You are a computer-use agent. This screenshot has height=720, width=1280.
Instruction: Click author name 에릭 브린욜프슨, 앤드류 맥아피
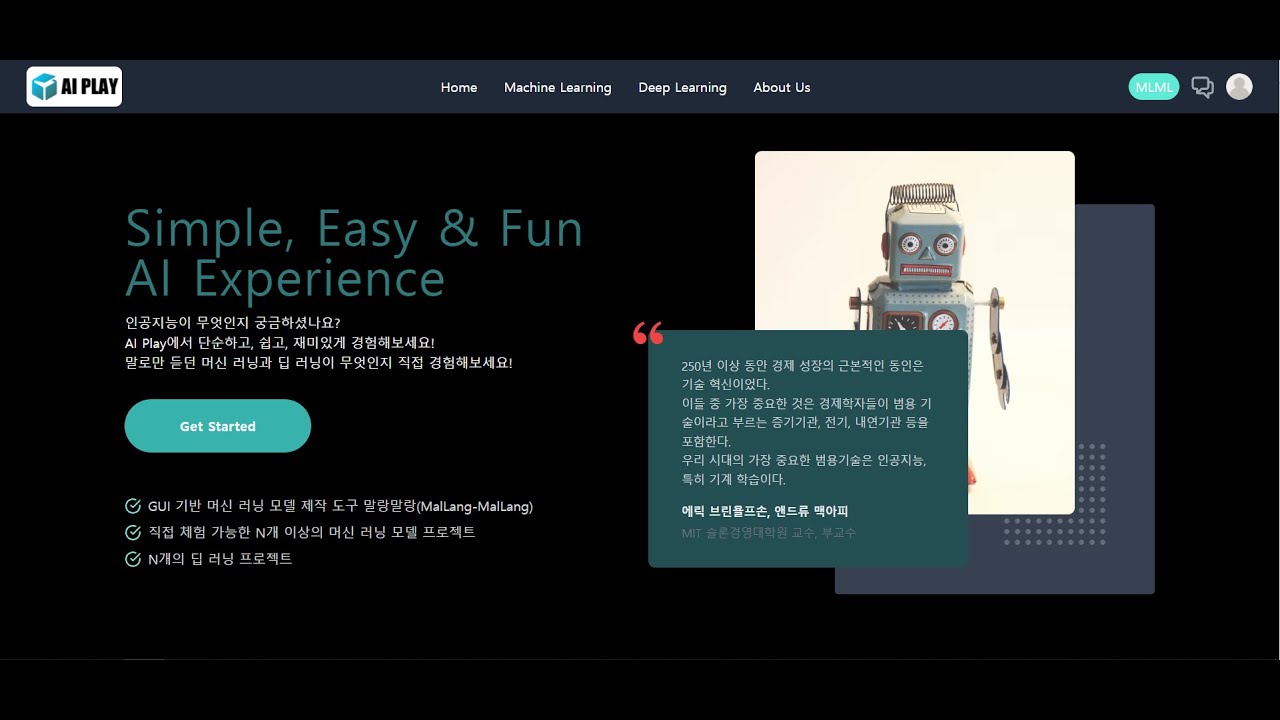(x=764, y=511)
